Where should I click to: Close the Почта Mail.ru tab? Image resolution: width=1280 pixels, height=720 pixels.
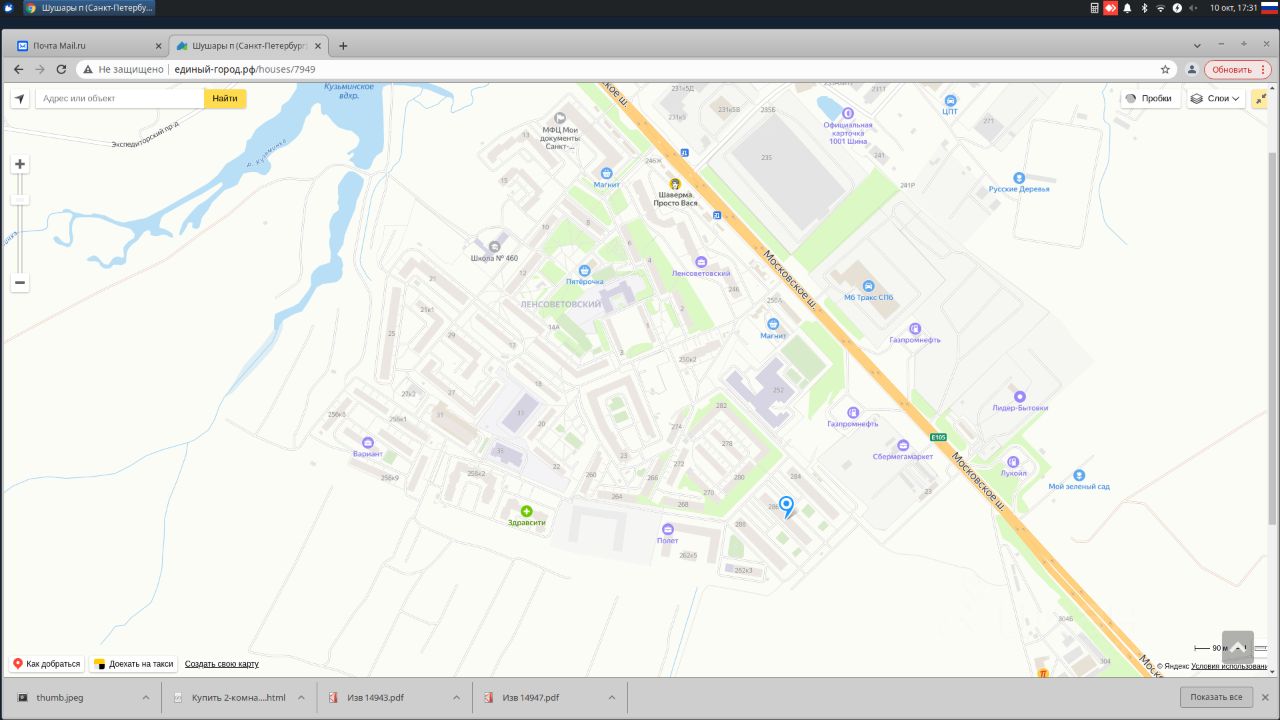(157, 45)
